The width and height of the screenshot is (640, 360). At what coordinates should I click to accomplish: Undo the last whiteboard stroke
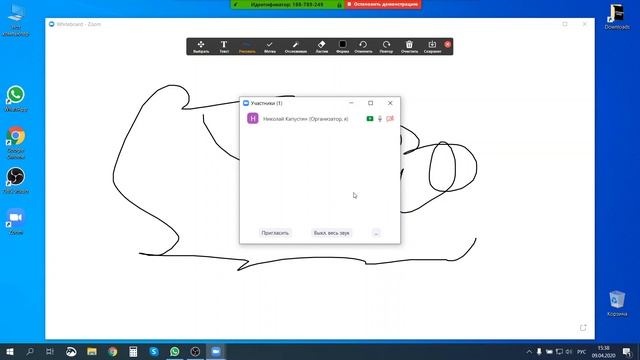click(x=363, y=47)
